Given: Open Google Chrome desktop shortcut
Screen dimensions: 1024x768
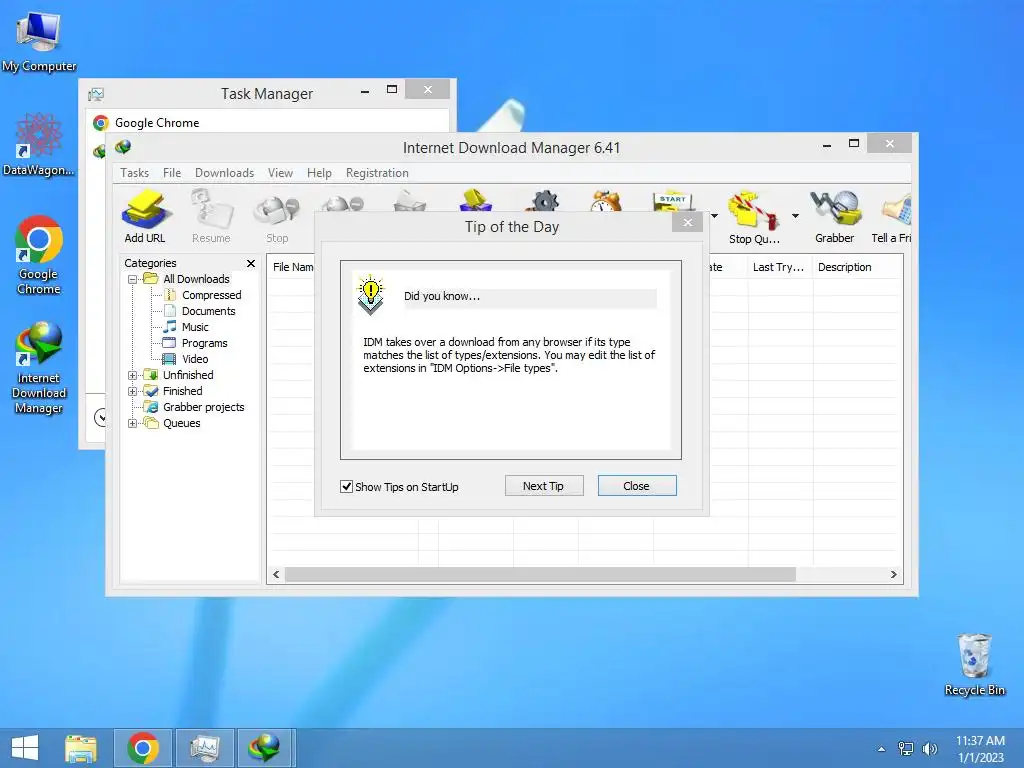Looking at the screenshot, I should coord(39,255).
